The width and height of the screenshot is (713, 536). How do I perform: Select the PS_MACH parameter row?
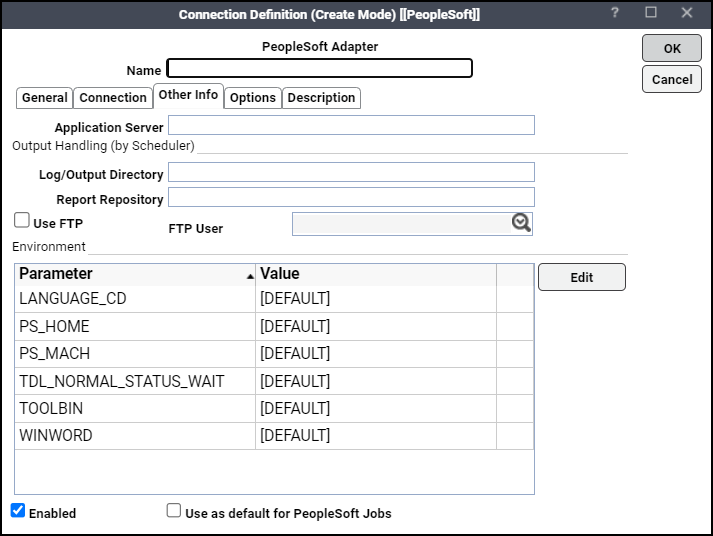click(274, 354)
